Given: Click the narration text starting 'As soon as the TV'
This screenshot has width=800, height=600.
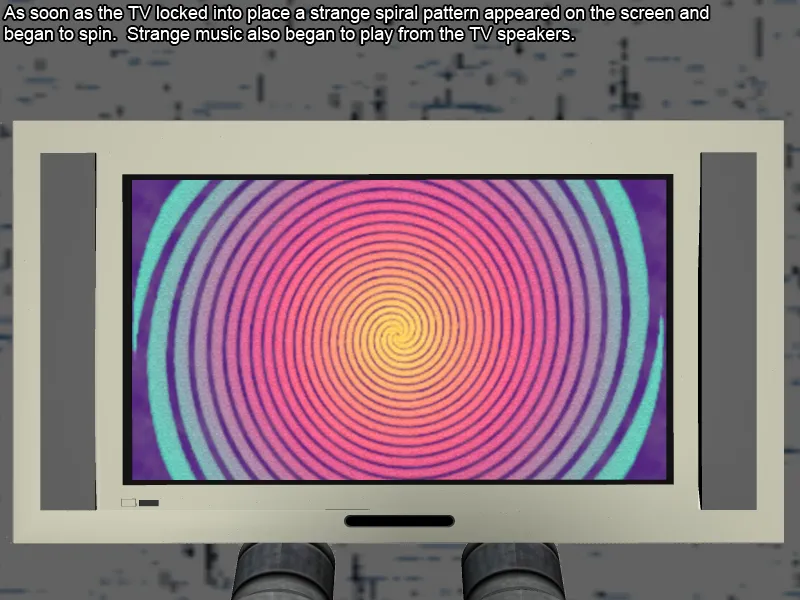Looking at the screenshot, I should coord(356,23).
